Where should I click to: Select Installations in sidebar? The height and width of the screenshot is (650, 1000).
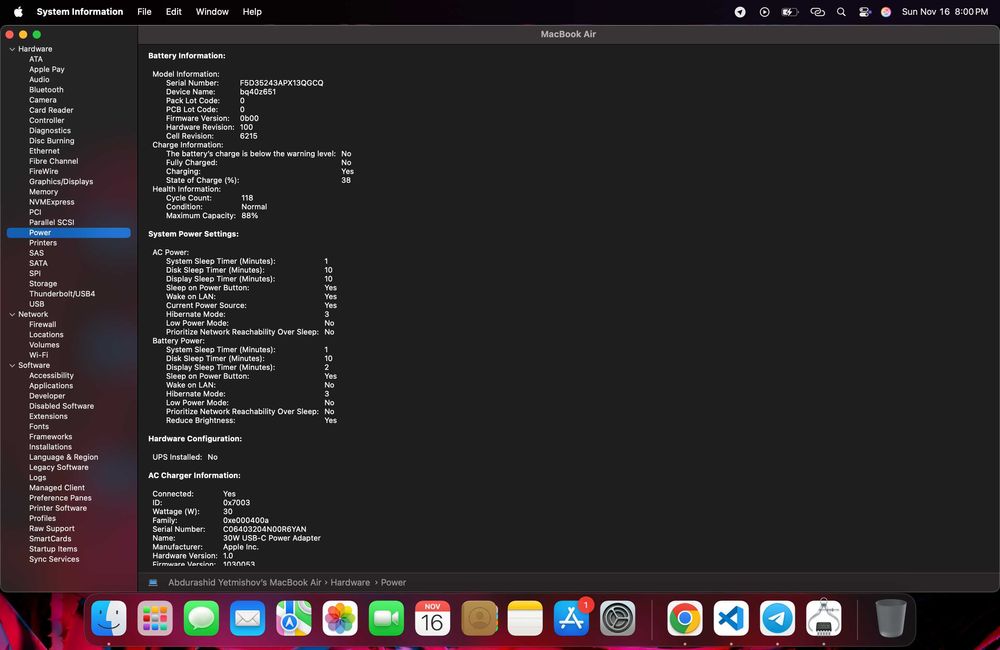(50, 447)
